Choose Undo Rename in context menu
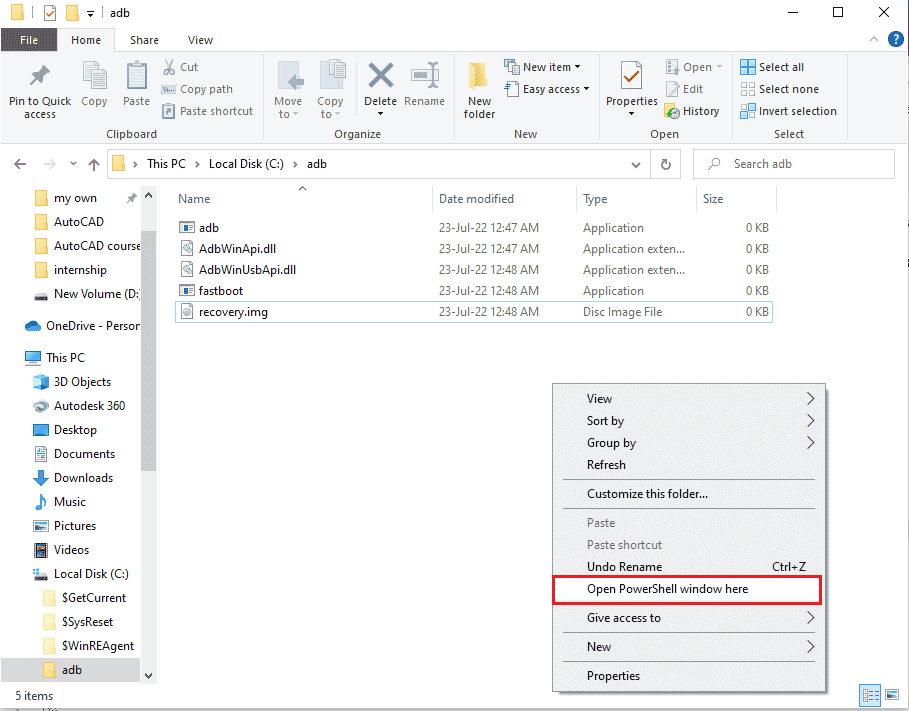Image resolution: width=909 pixels, height=711 pixels. [x=688, y=567]
